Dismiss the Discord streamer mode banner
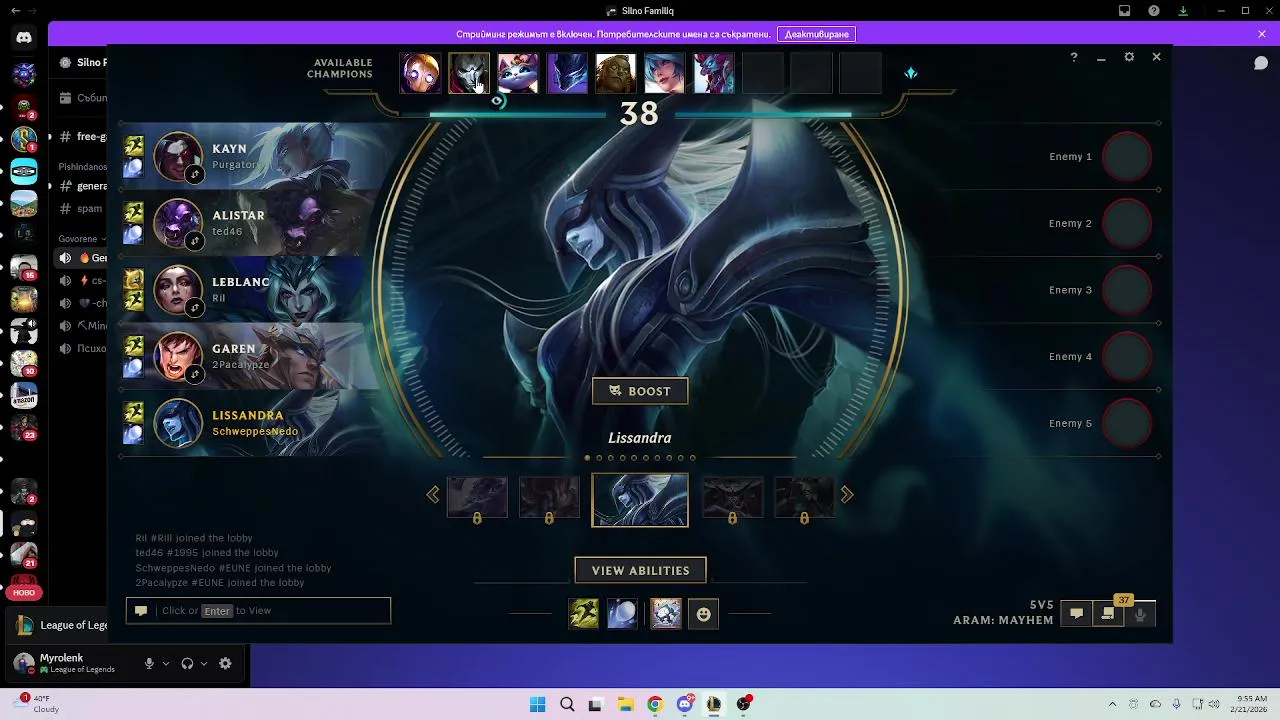This screenshot has width=1280, height=720. (1262, 34)
